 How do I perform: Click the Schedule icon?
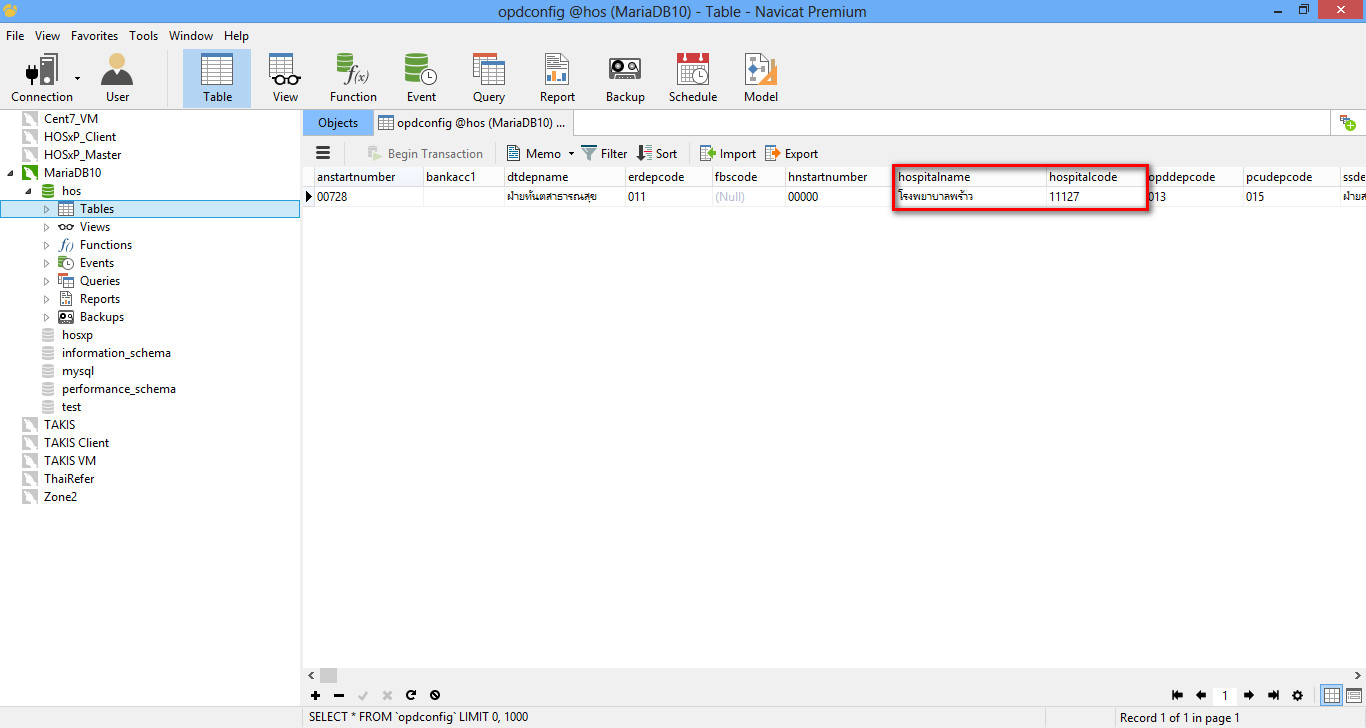pyautogui.click(x=692, y=75)
